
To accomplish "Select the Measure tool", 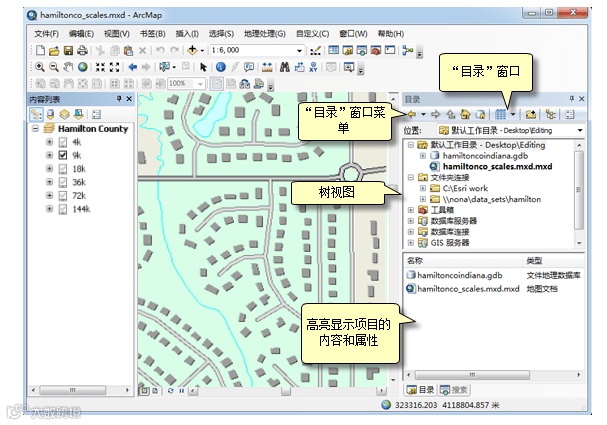I will (267, 67).
